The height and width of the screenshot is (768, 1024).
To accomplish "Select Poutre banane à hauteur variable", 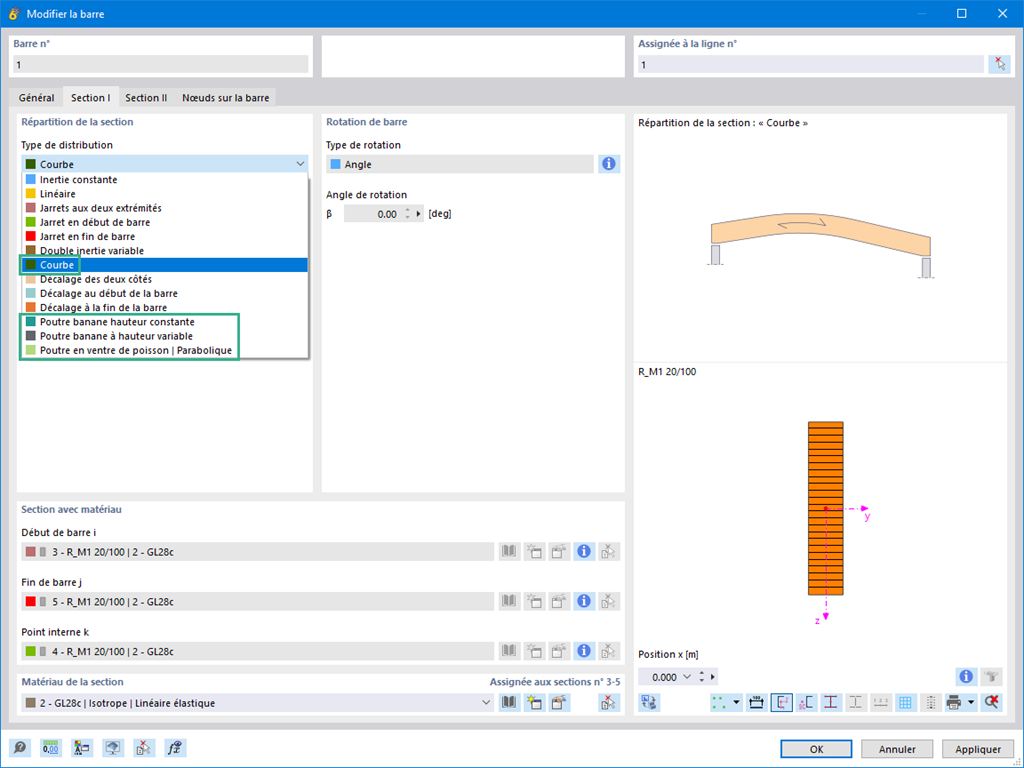I will point(165,336).
